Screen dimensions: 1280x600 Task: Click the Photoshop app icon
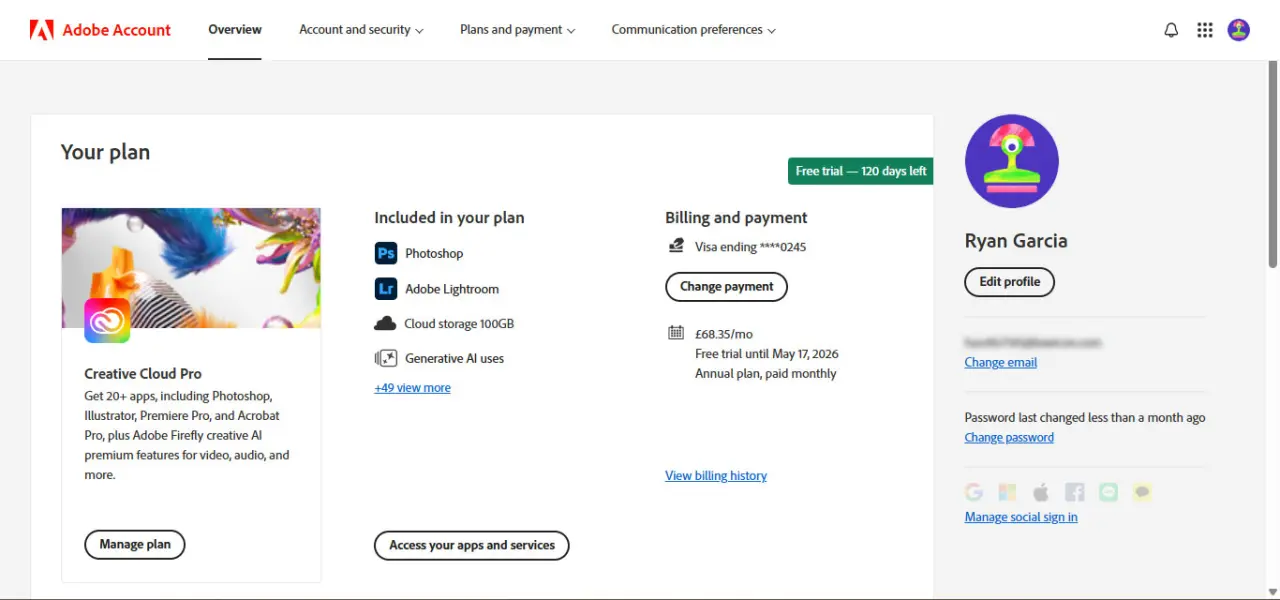386,253
